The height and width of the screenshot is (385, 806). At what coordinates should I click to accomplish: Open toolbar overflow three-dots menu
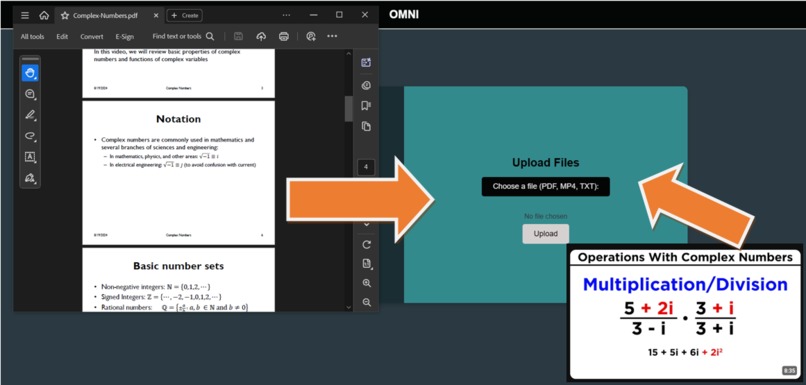332,36
